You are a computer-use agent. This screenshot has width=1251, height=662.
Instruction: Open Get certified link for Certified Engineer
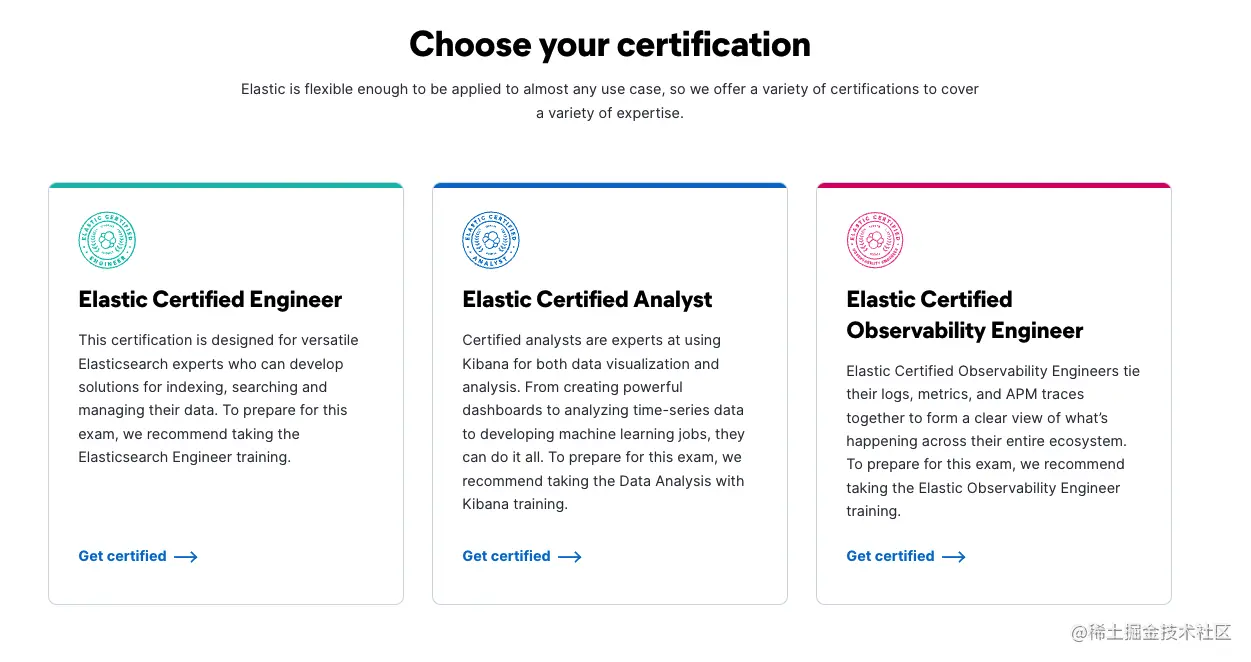tap(123, 556)
